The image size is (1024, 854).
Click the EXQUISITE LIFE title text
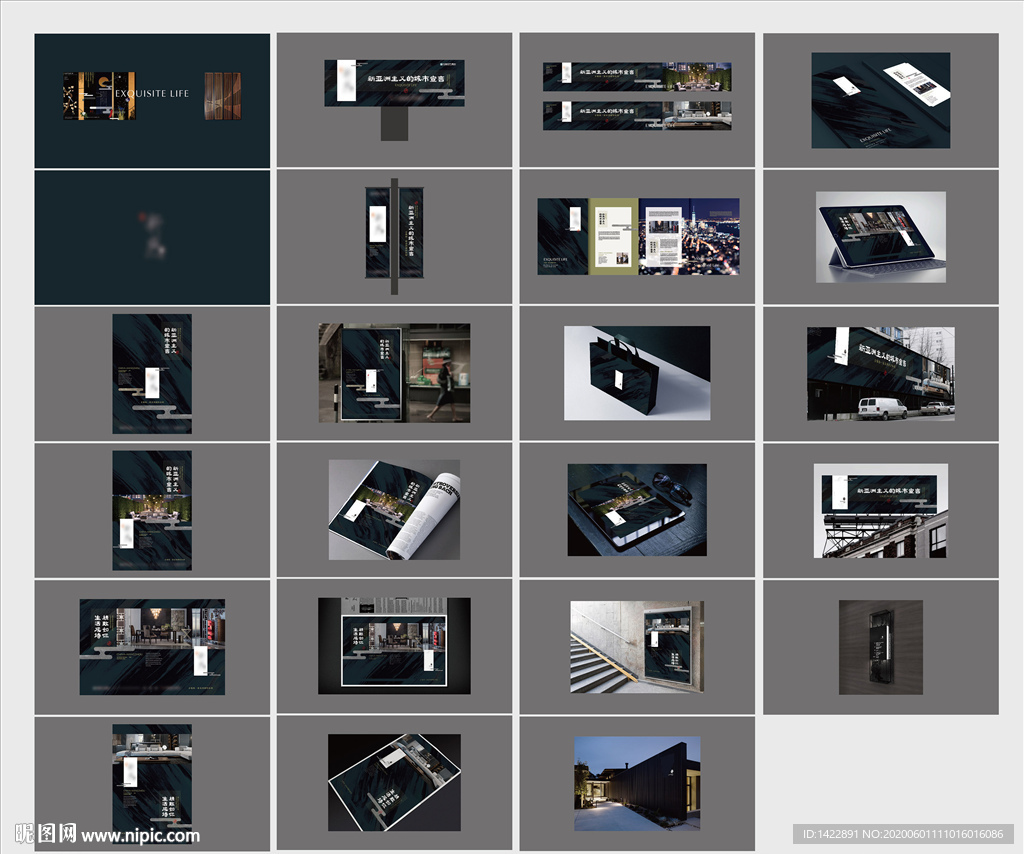tap(152, 93)
